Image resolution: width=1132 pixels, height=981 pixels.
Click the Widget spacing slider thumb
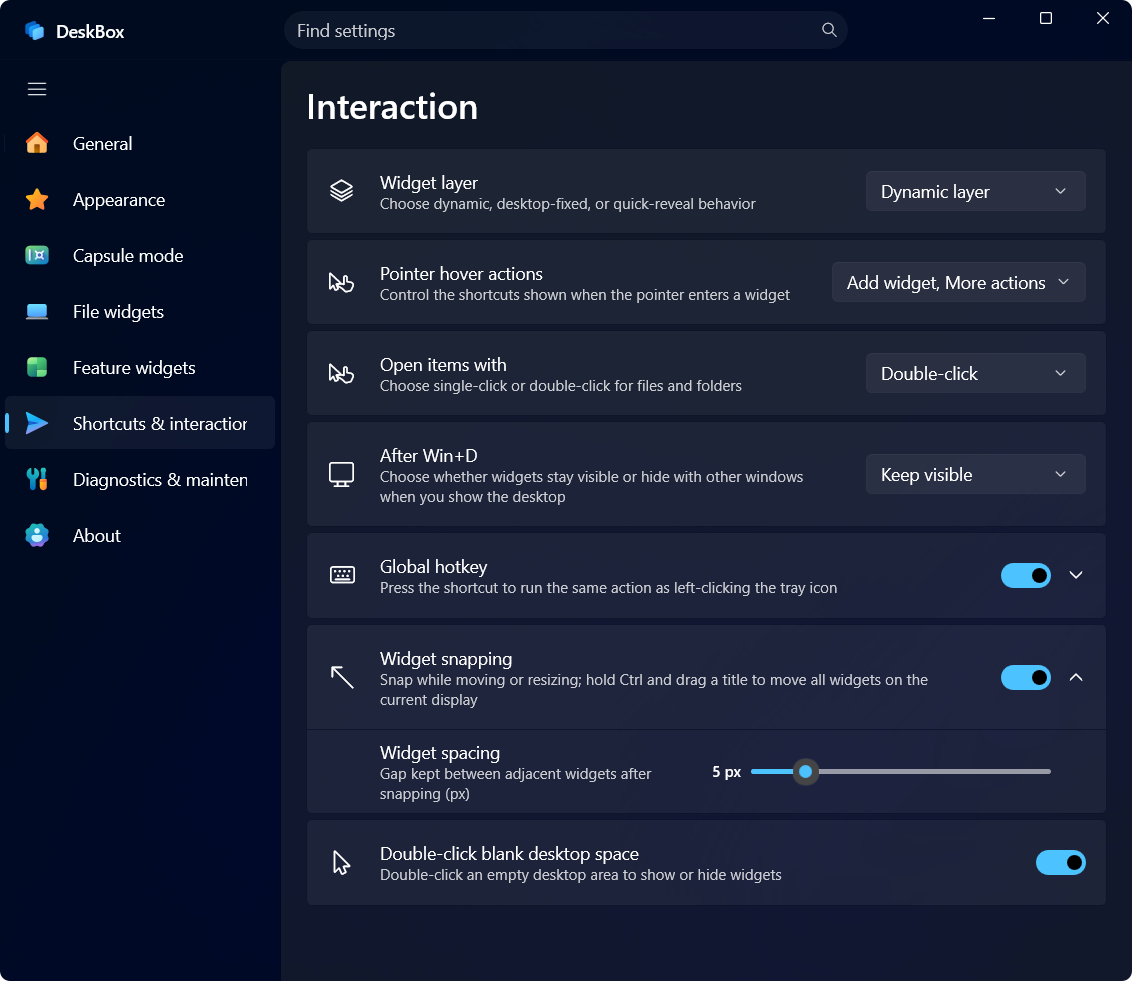(806, 772)
